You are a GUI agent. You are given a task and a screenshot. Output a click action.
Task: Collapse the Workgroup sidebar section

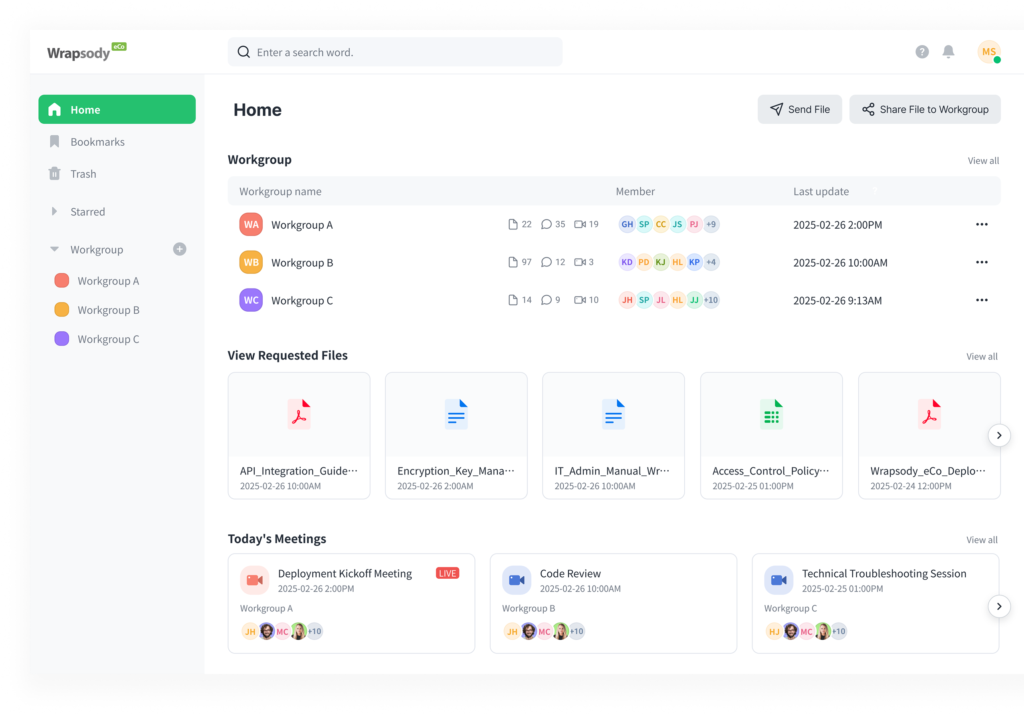click(x=54, y=249)
